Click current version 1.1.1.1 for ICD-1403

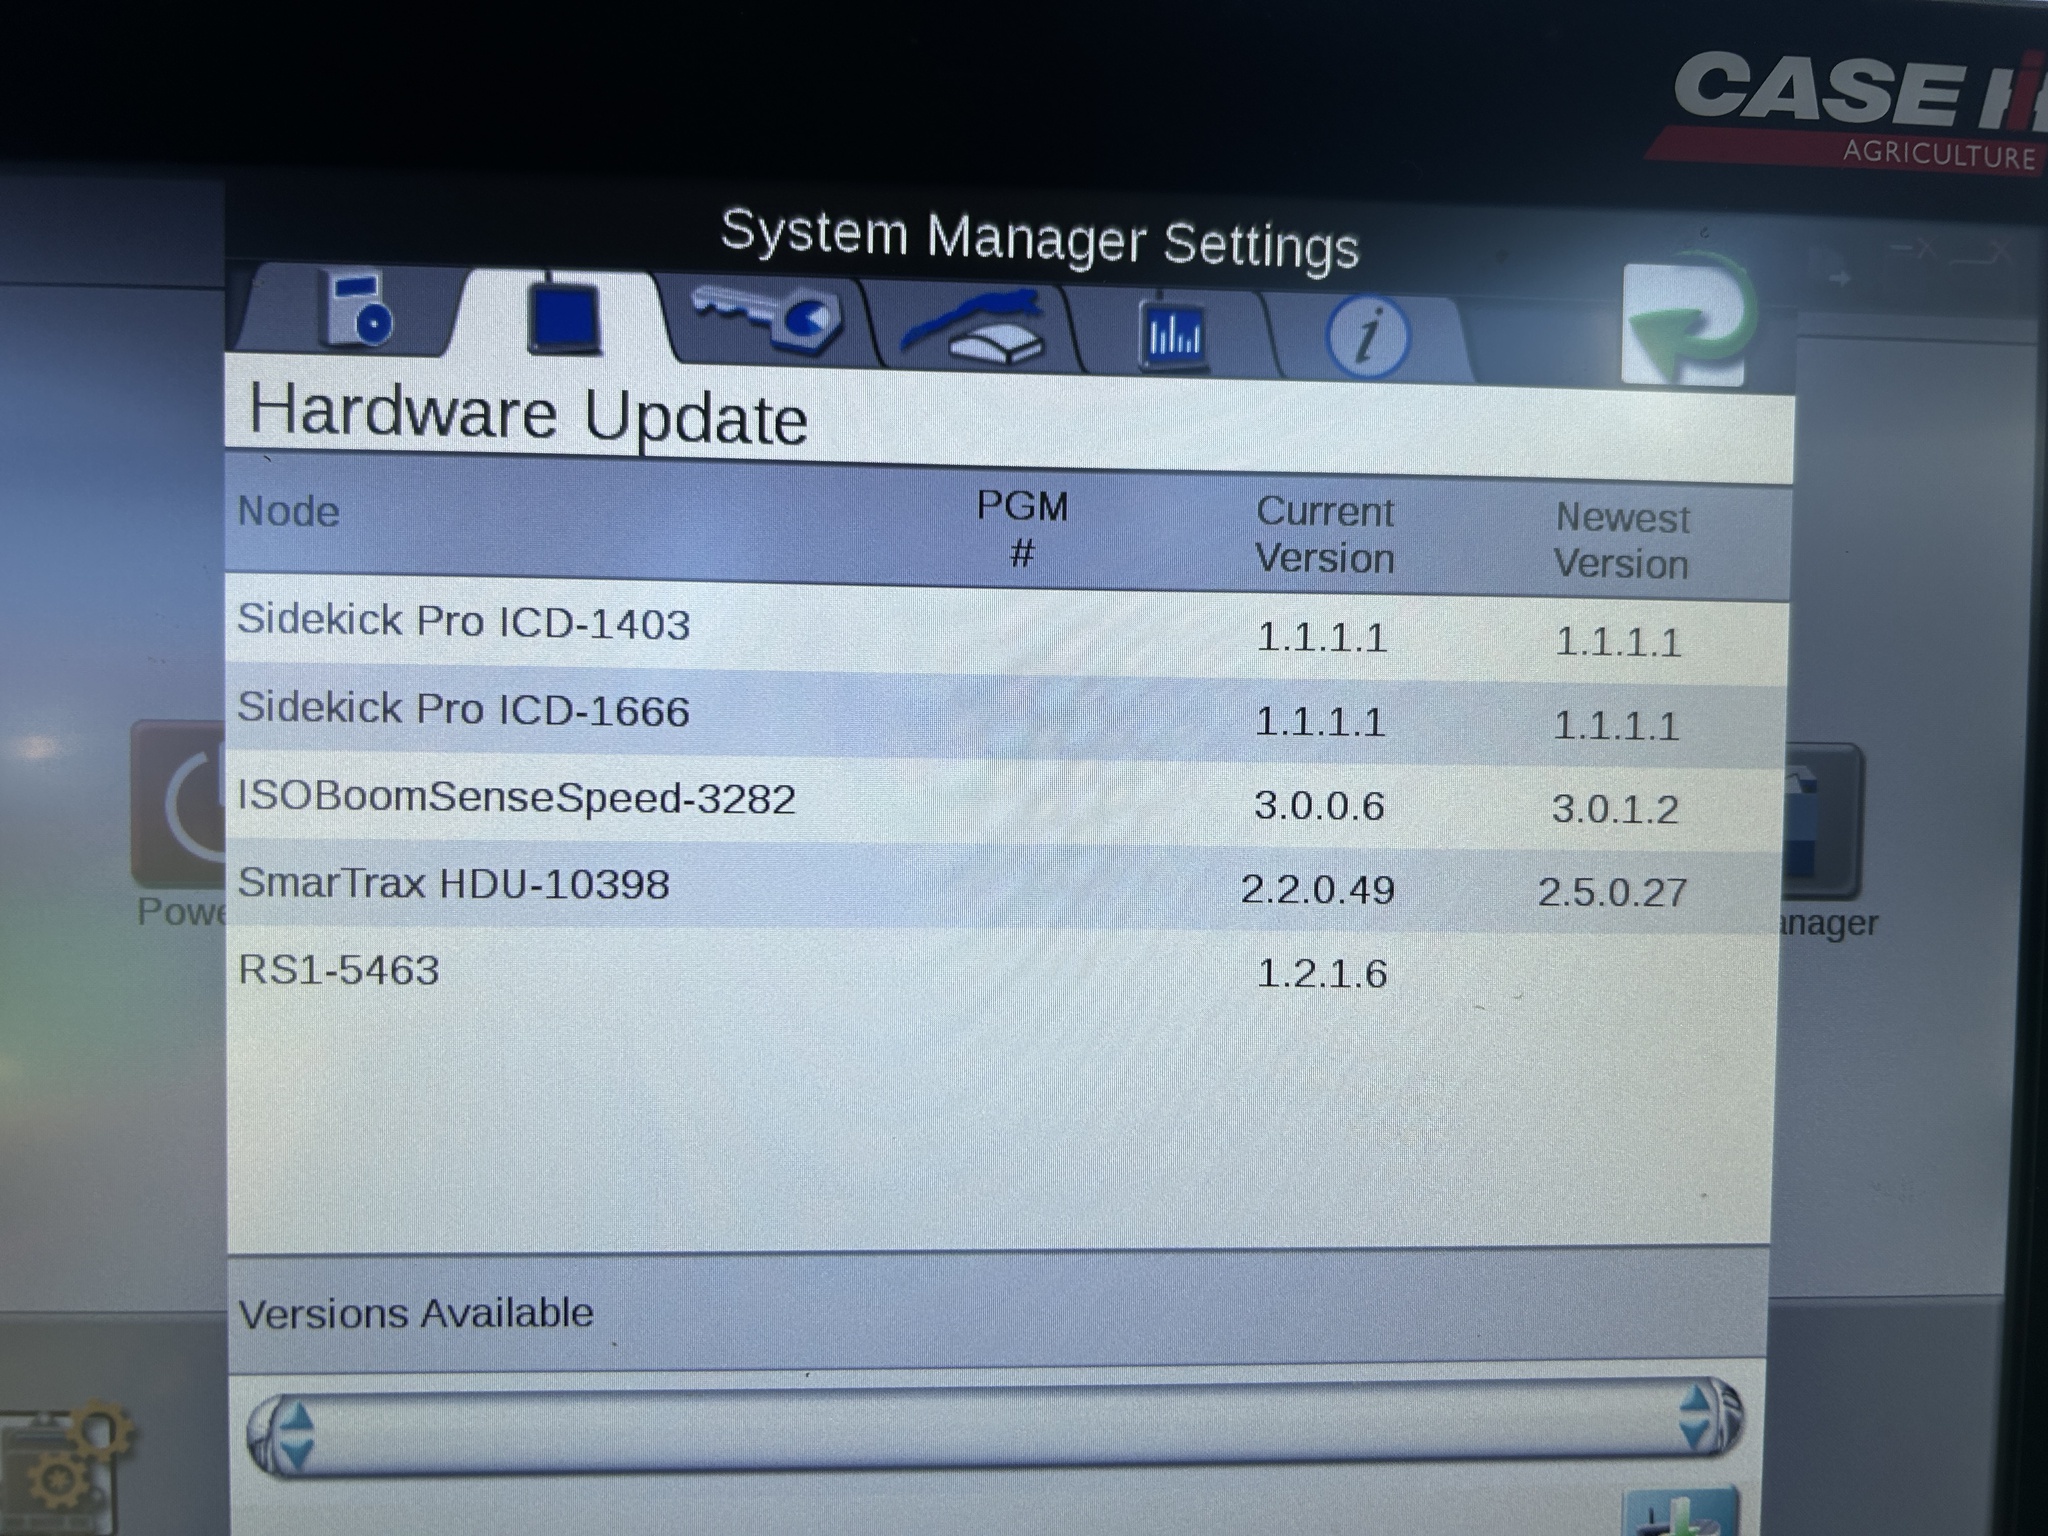point(1322,637)
